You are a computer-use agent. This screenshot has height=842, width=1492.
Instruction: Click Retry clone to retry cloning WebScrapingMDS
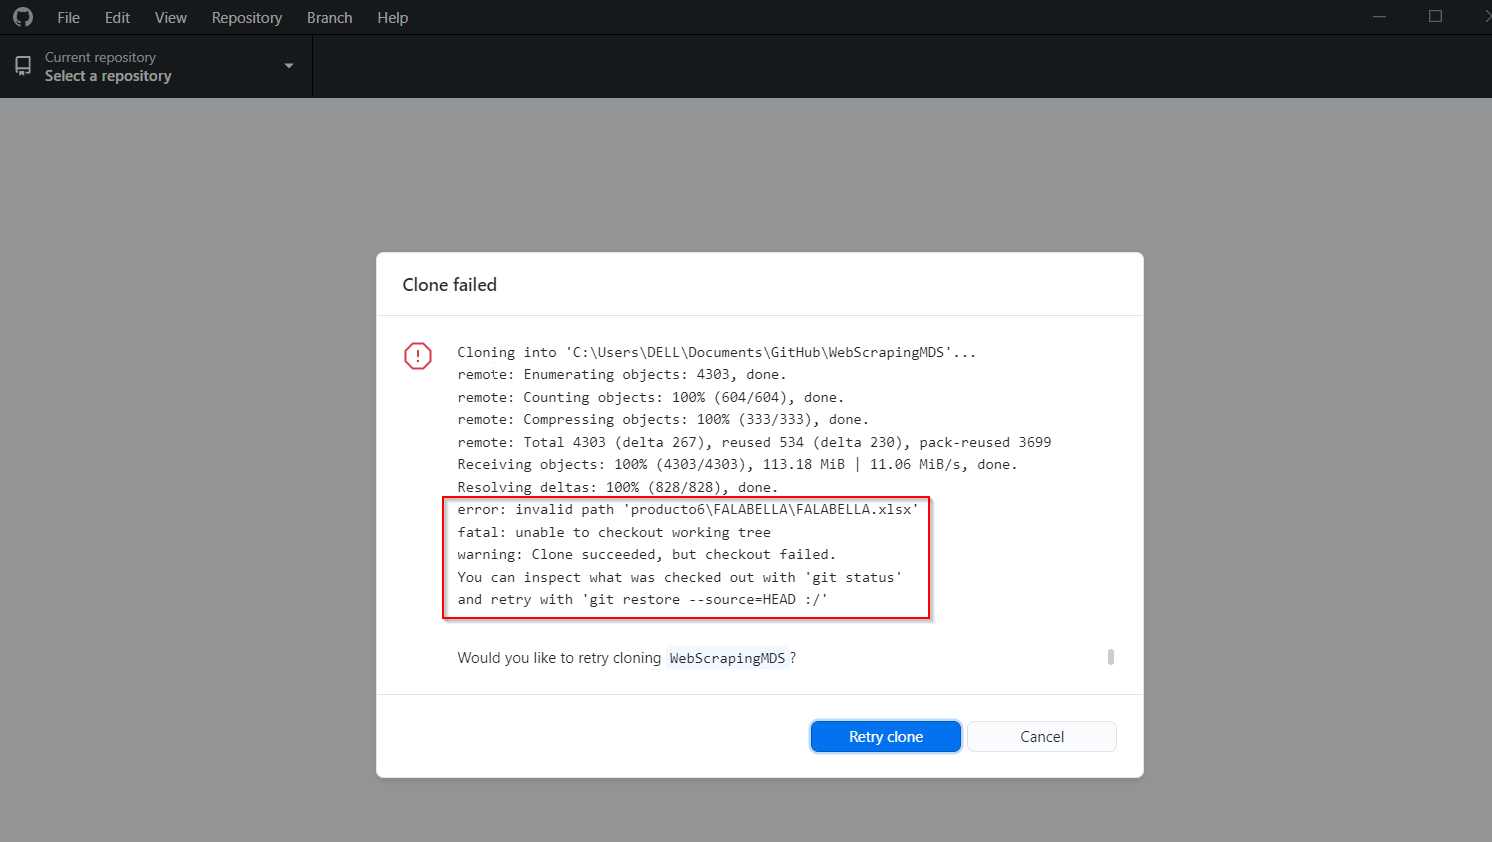click(x=885, y=736)
